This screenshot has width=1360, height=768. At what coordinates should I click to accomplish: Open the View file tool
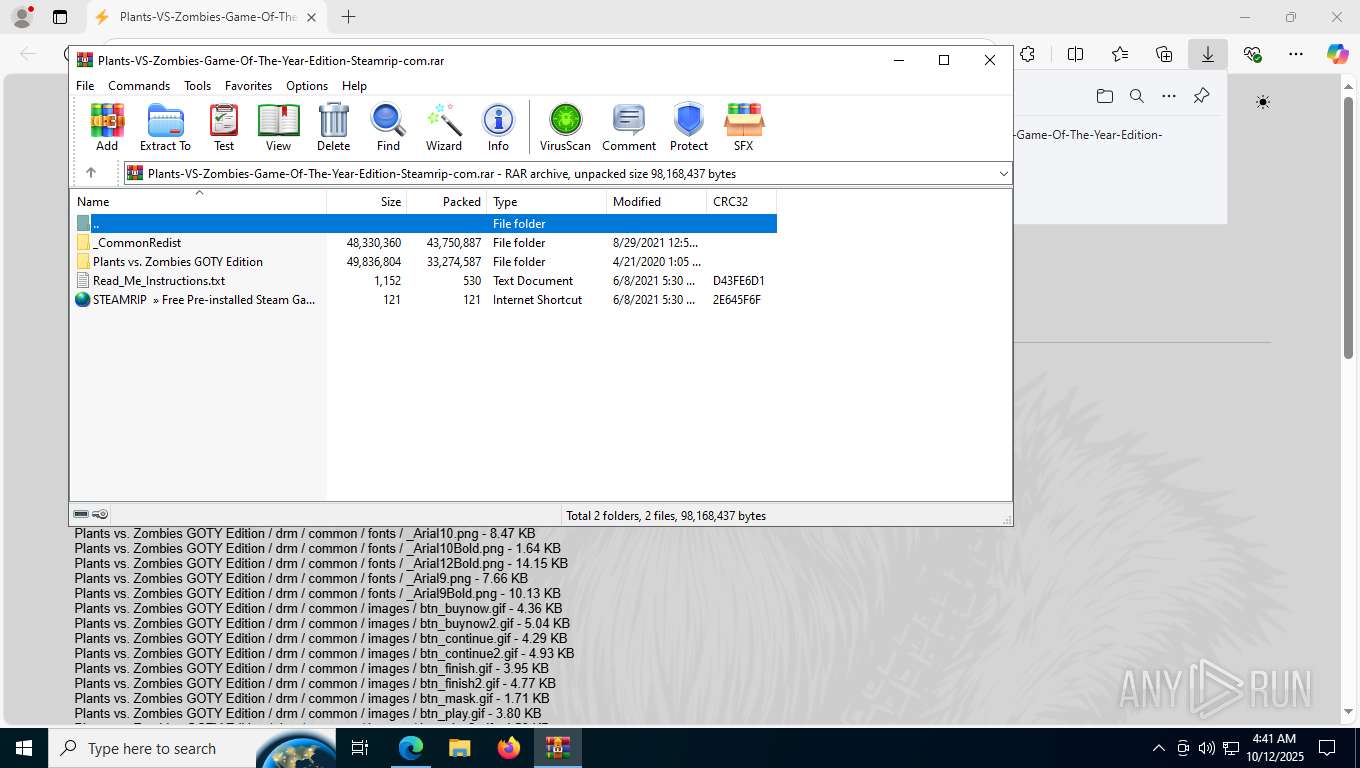coord(278,127)
